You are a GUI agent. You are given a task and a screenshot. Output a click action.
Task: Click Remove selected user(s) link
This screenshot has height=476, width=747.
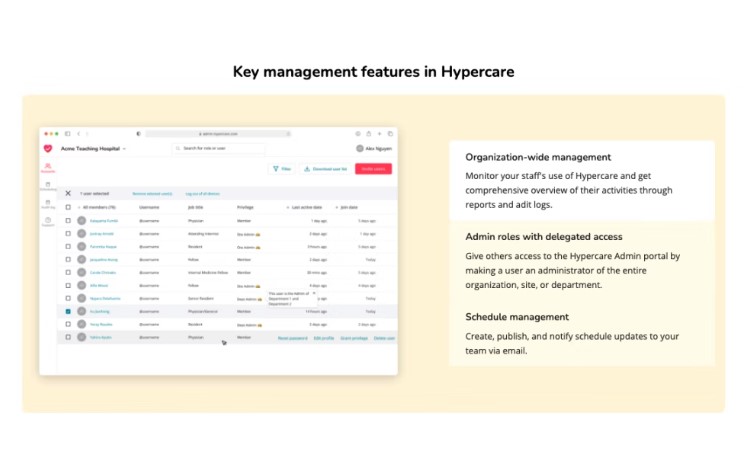click(152, 194)
